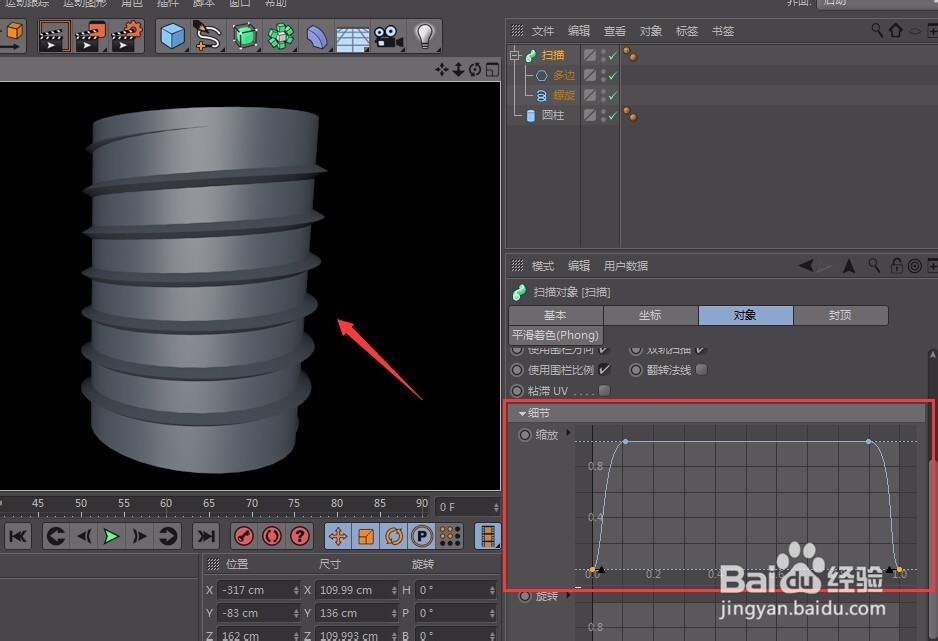Image resolution: width=938 pixels, height=641 pixels.
Task: Expand the 缩放 curve arrow
Action: coord(569,434)
